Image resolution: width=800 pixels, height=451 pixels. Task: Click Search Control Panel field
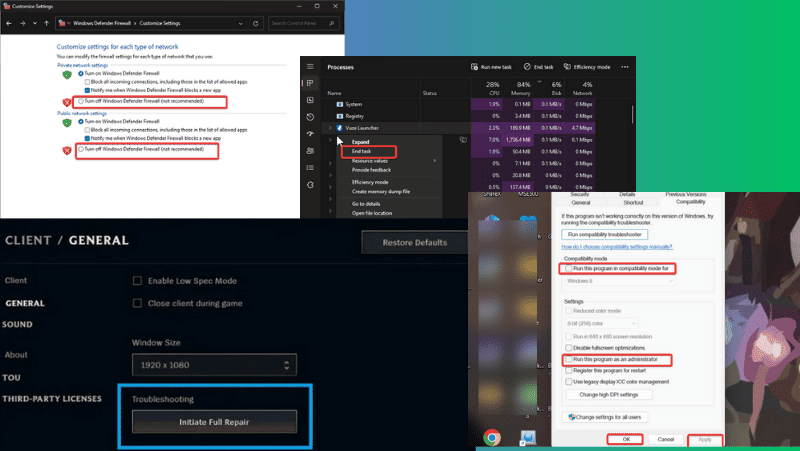pyautogui.click(x=303, y=23)
